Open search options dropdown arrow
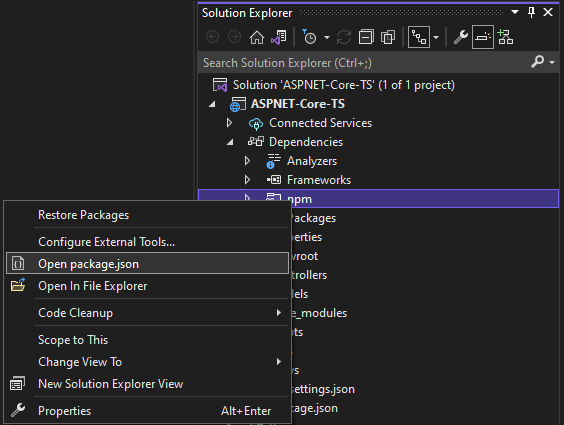Viewport: 564px width, 425px height. pyautogui.click(x=552, y=62)
